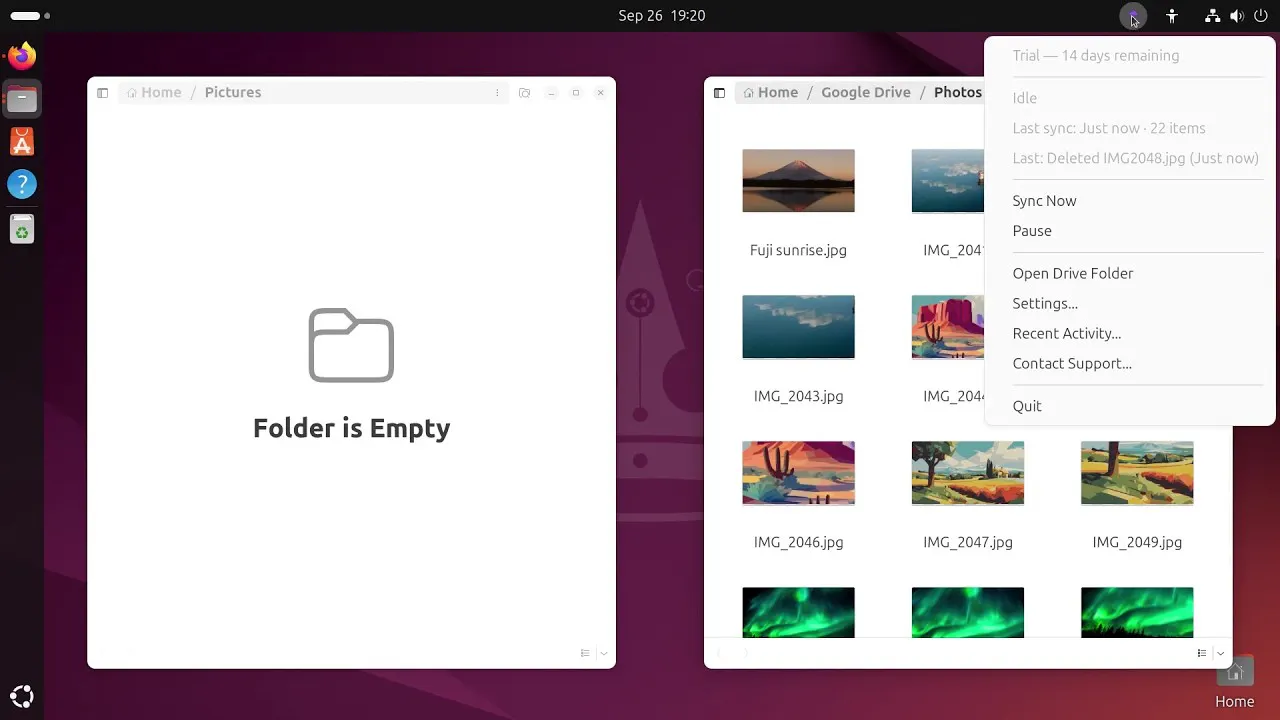Click the IMG_2046.jpg file name
The height and width of the screenshot is (720, 1280).
pos(798,543)
